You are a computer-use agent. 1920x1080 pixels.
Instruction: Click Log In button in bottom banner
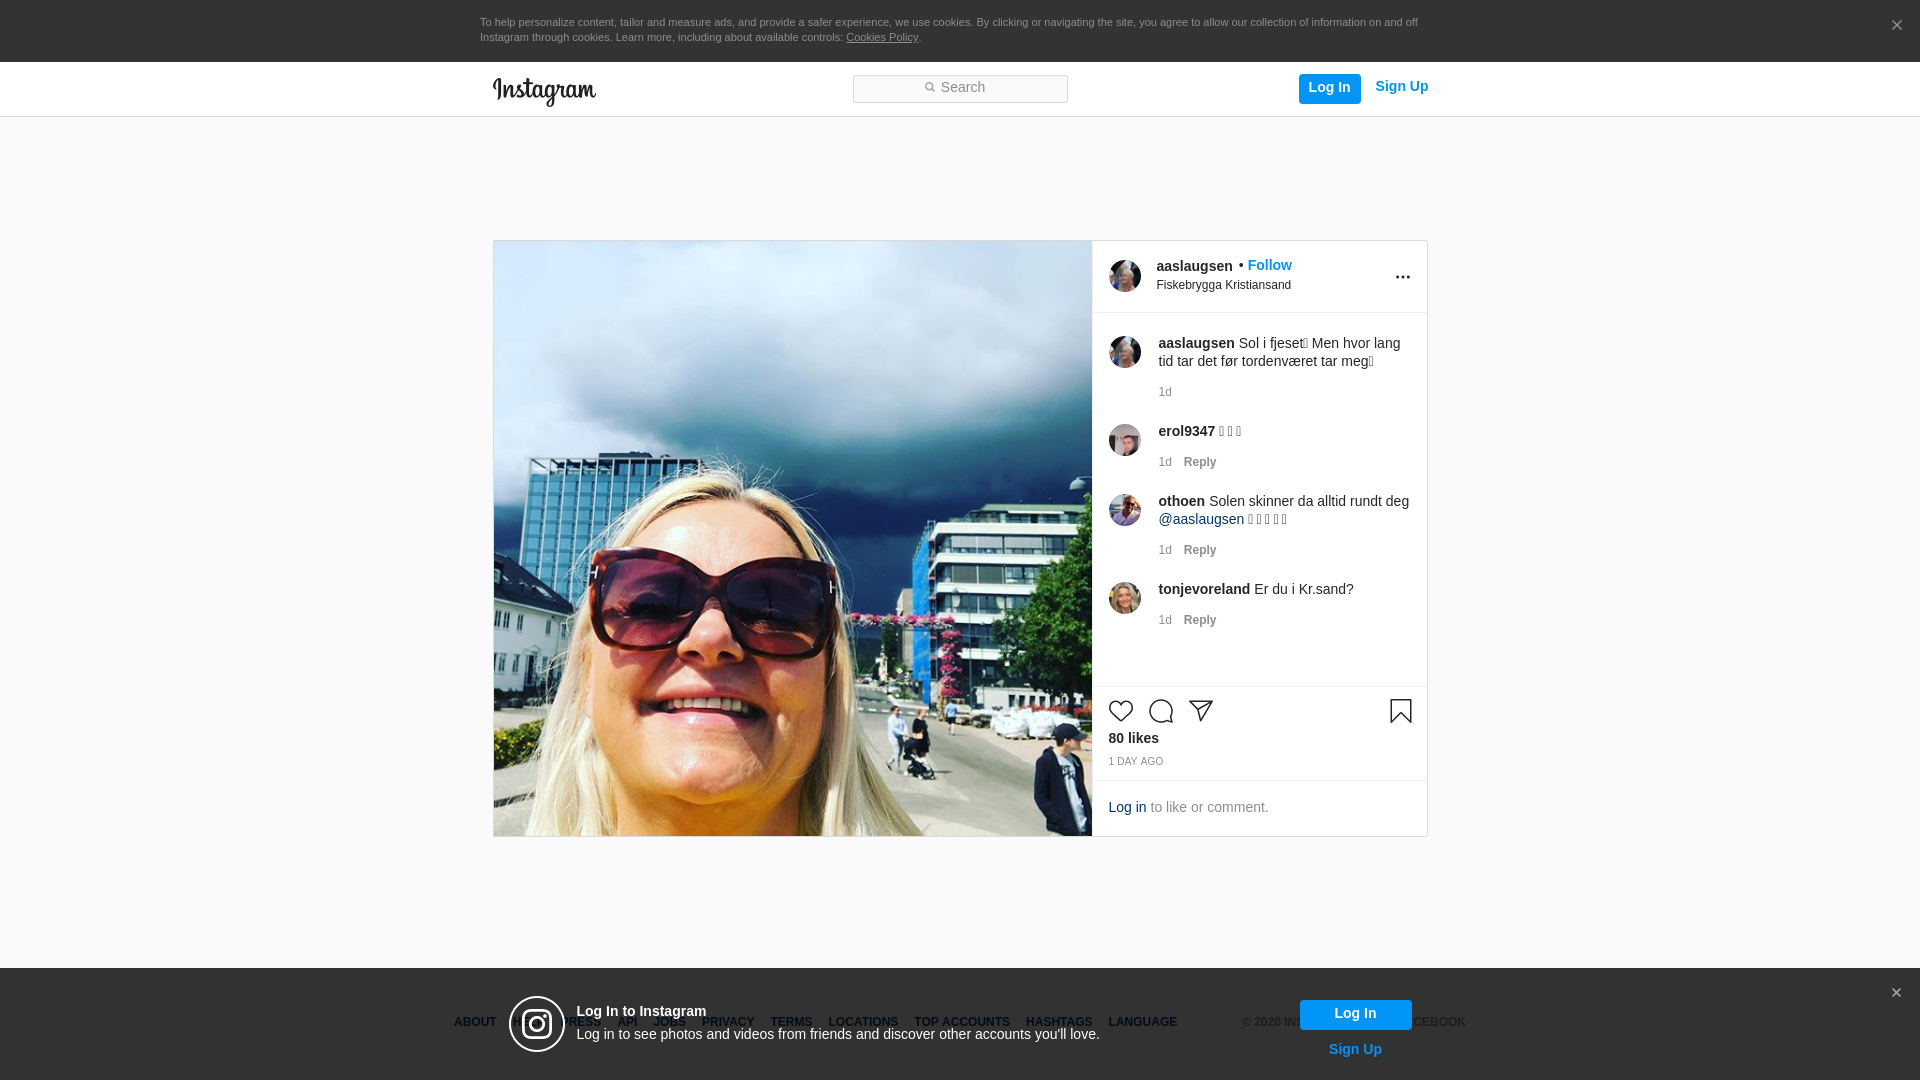pyautogui.click(x=1355, y=1014)
